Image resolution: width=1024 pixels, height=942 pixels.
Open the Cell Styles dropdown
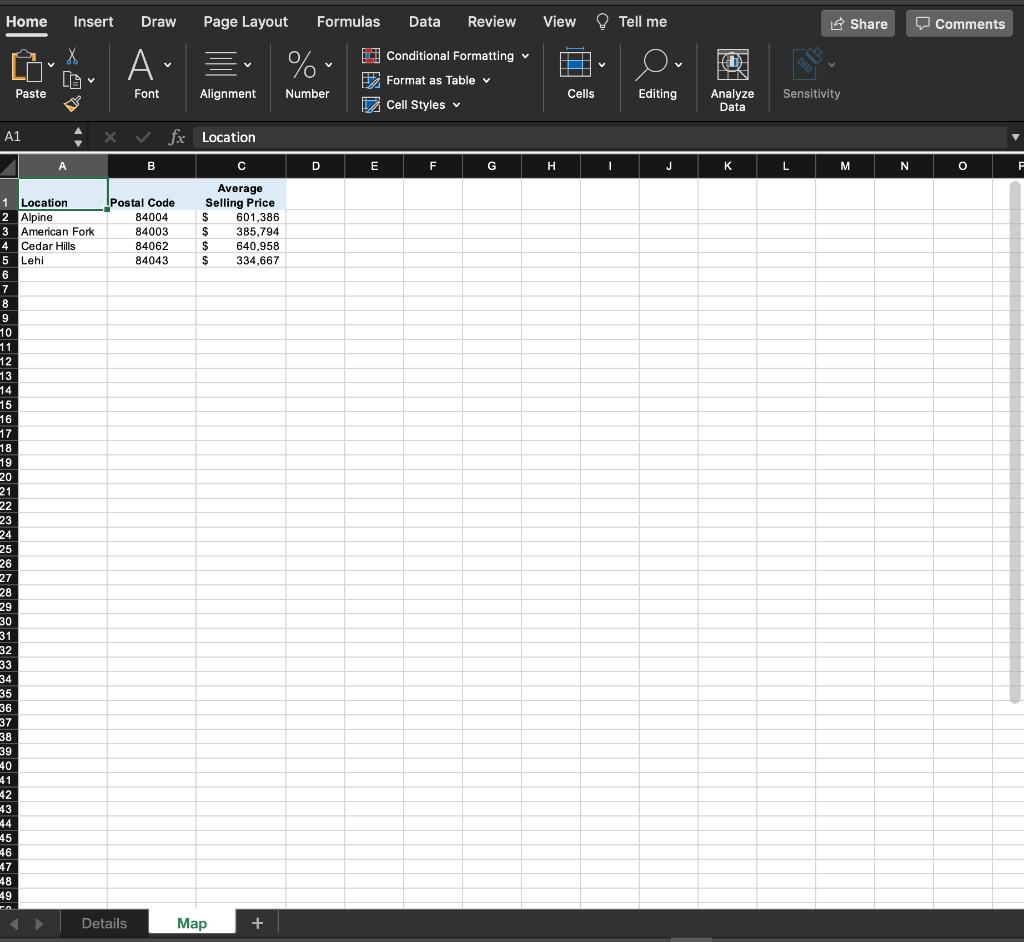coord(411,104)
